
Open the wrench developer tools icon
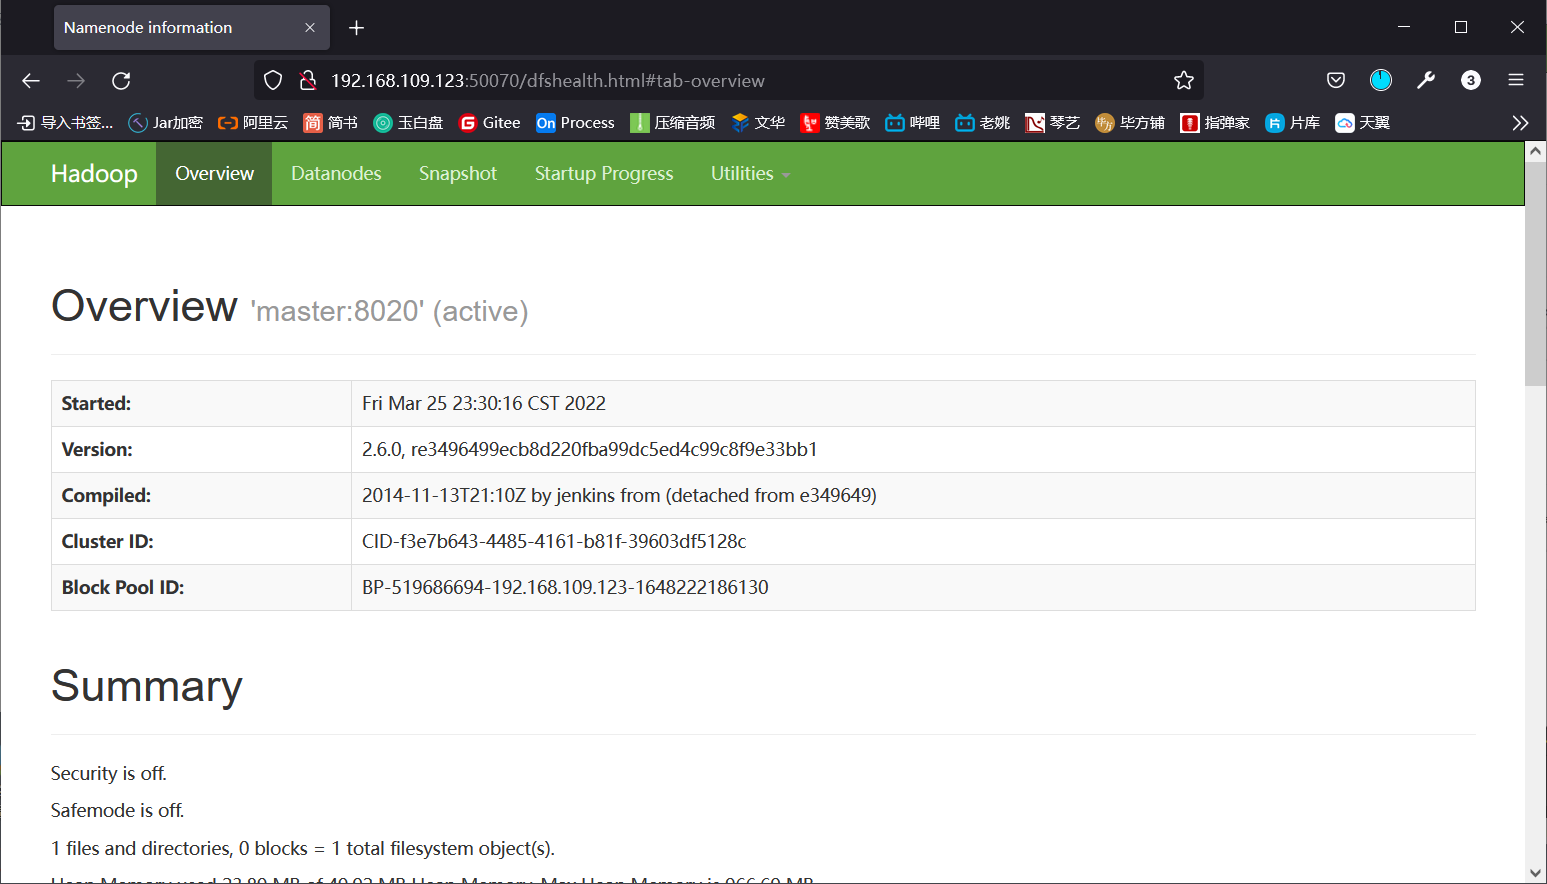point(1426,81)
